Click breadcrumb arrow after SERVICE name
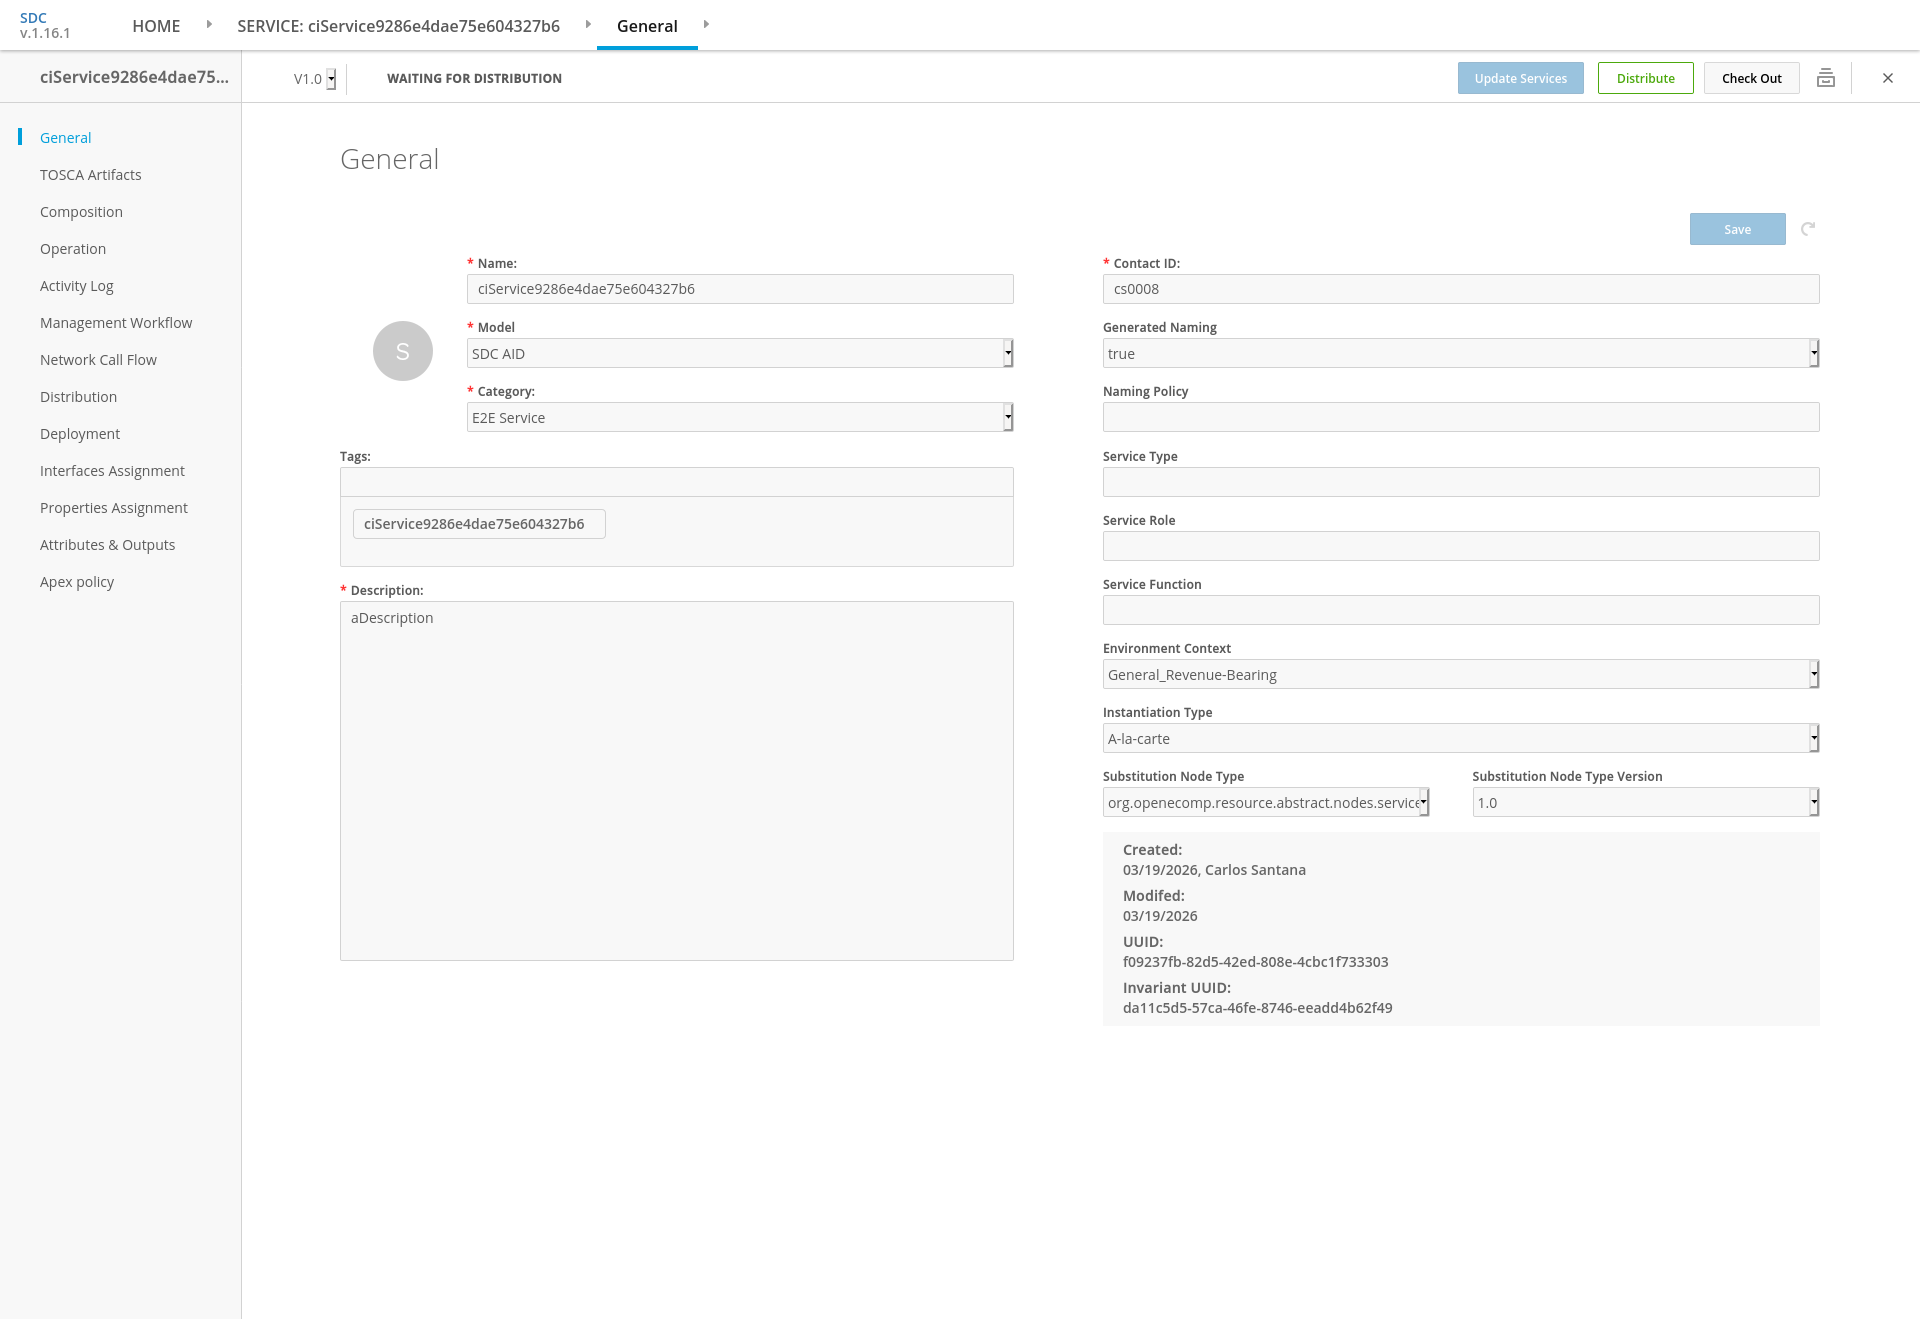Screen dimensions: 1920x1319 pos(588,24)
